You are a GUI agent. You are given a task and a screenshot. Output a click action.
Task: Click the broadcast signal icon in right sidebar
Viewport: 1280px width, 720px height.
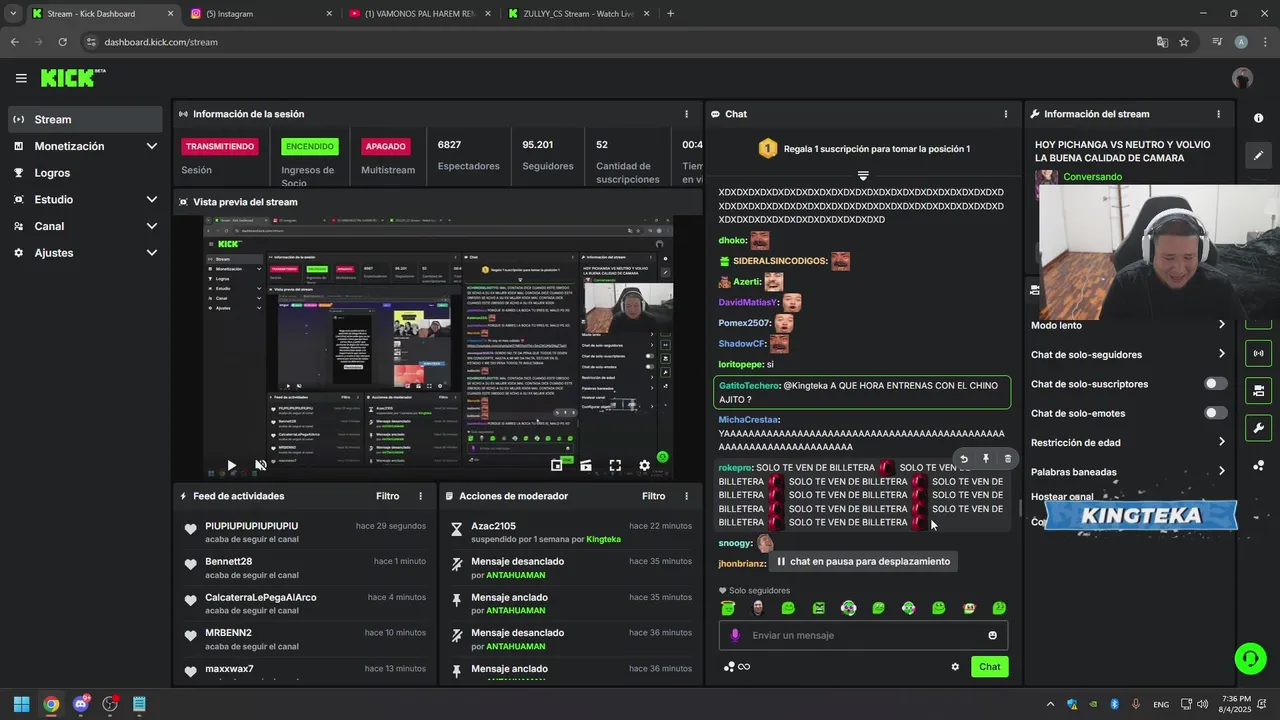click(1258, 353)
